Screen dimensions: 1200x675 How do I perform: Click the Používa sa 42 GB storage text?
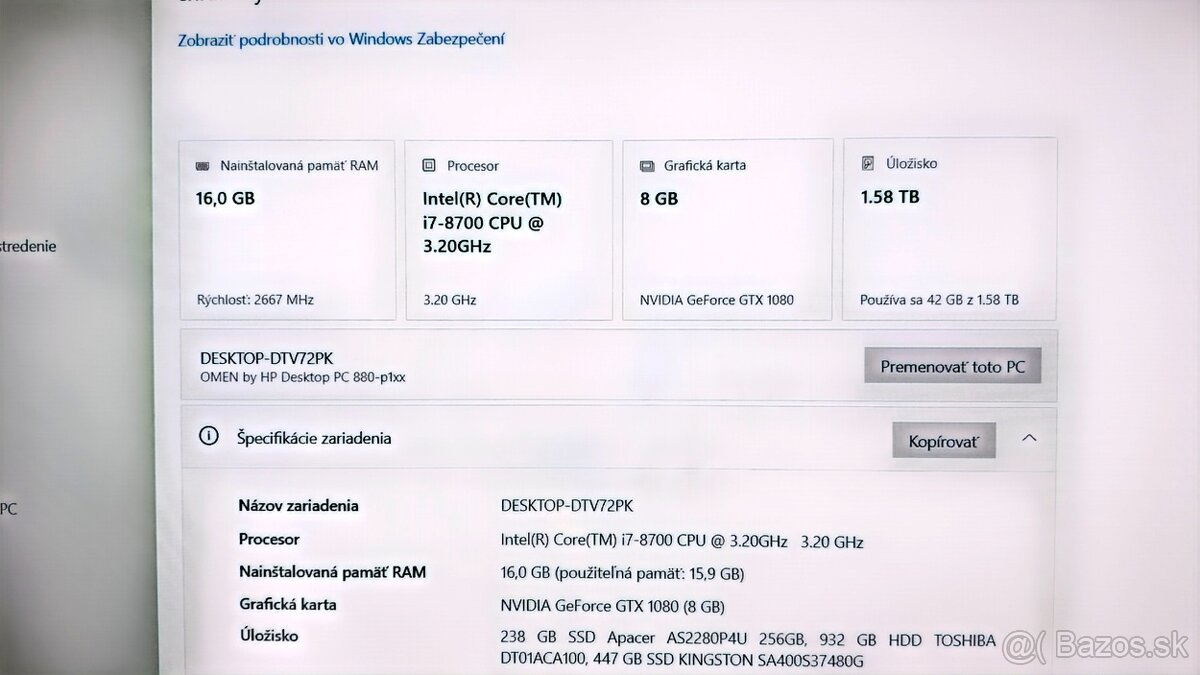coord(939,298)
